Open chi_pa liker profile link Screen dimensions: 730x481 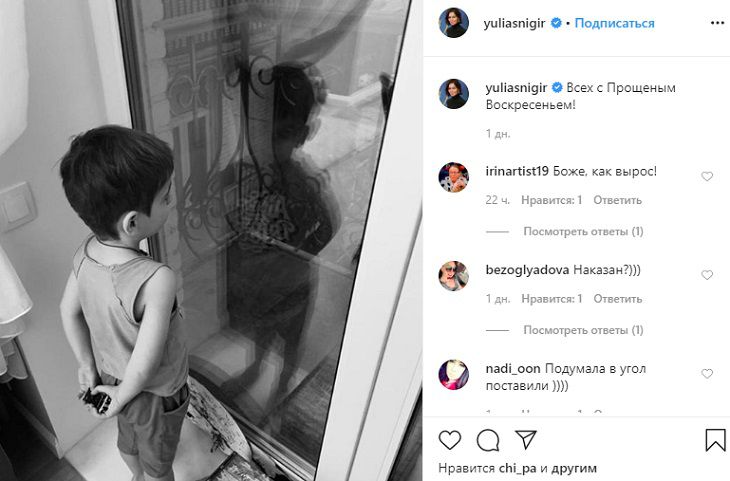click(x=518, y=468)
